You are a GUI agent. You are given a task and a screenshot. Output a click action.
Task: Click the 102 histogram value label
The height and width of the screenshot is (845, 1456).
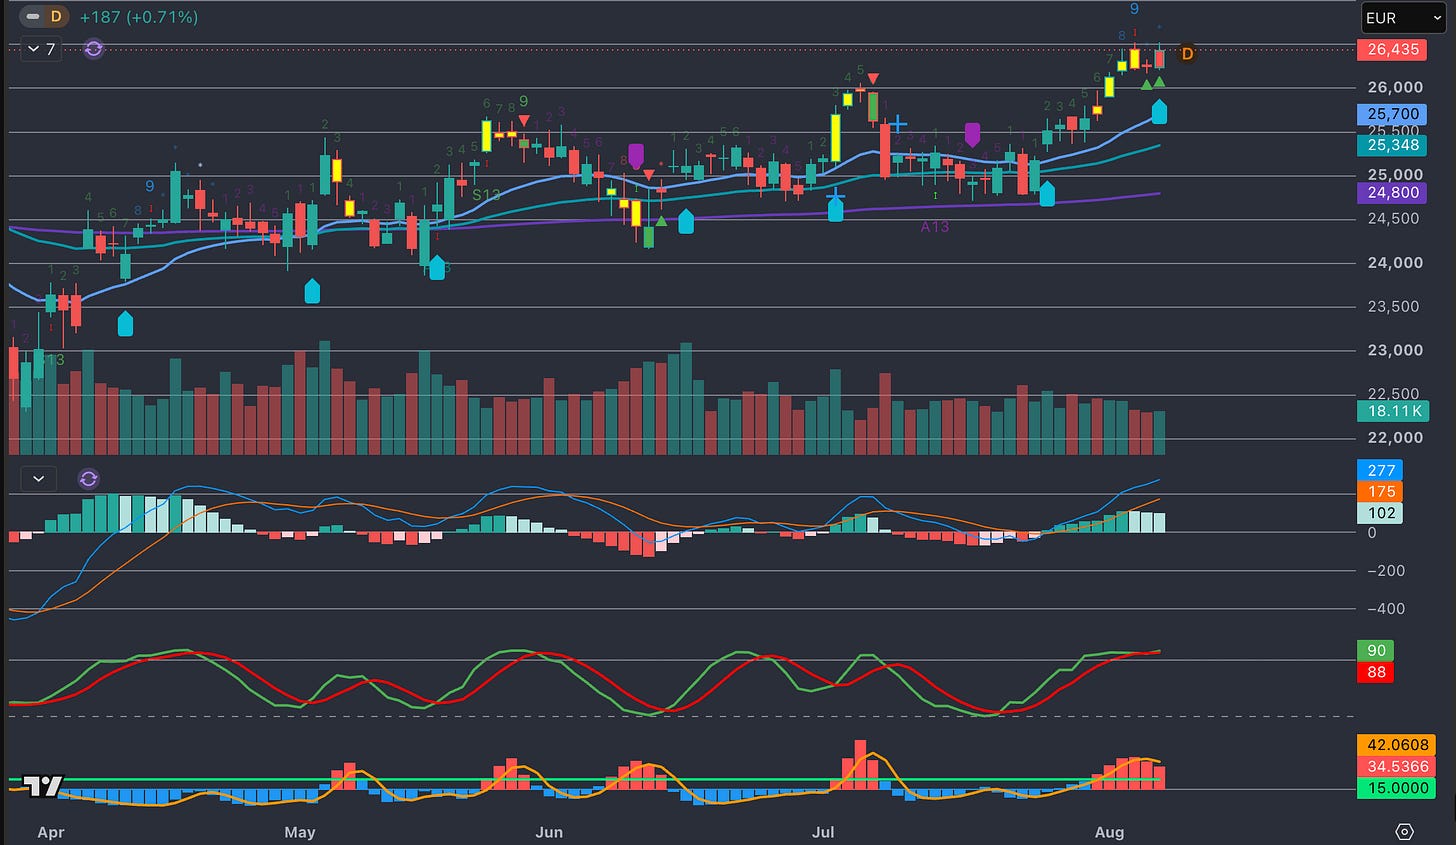[x=1380, y=513]
